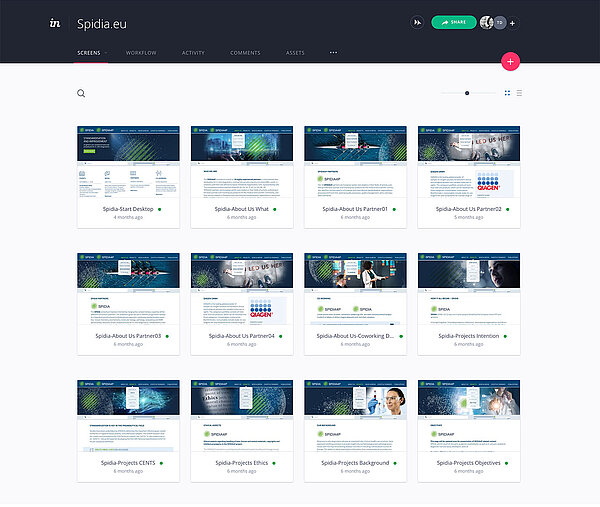Switch to grid view layout
This screenshot has width=600, height=507.
pos(507,93)
